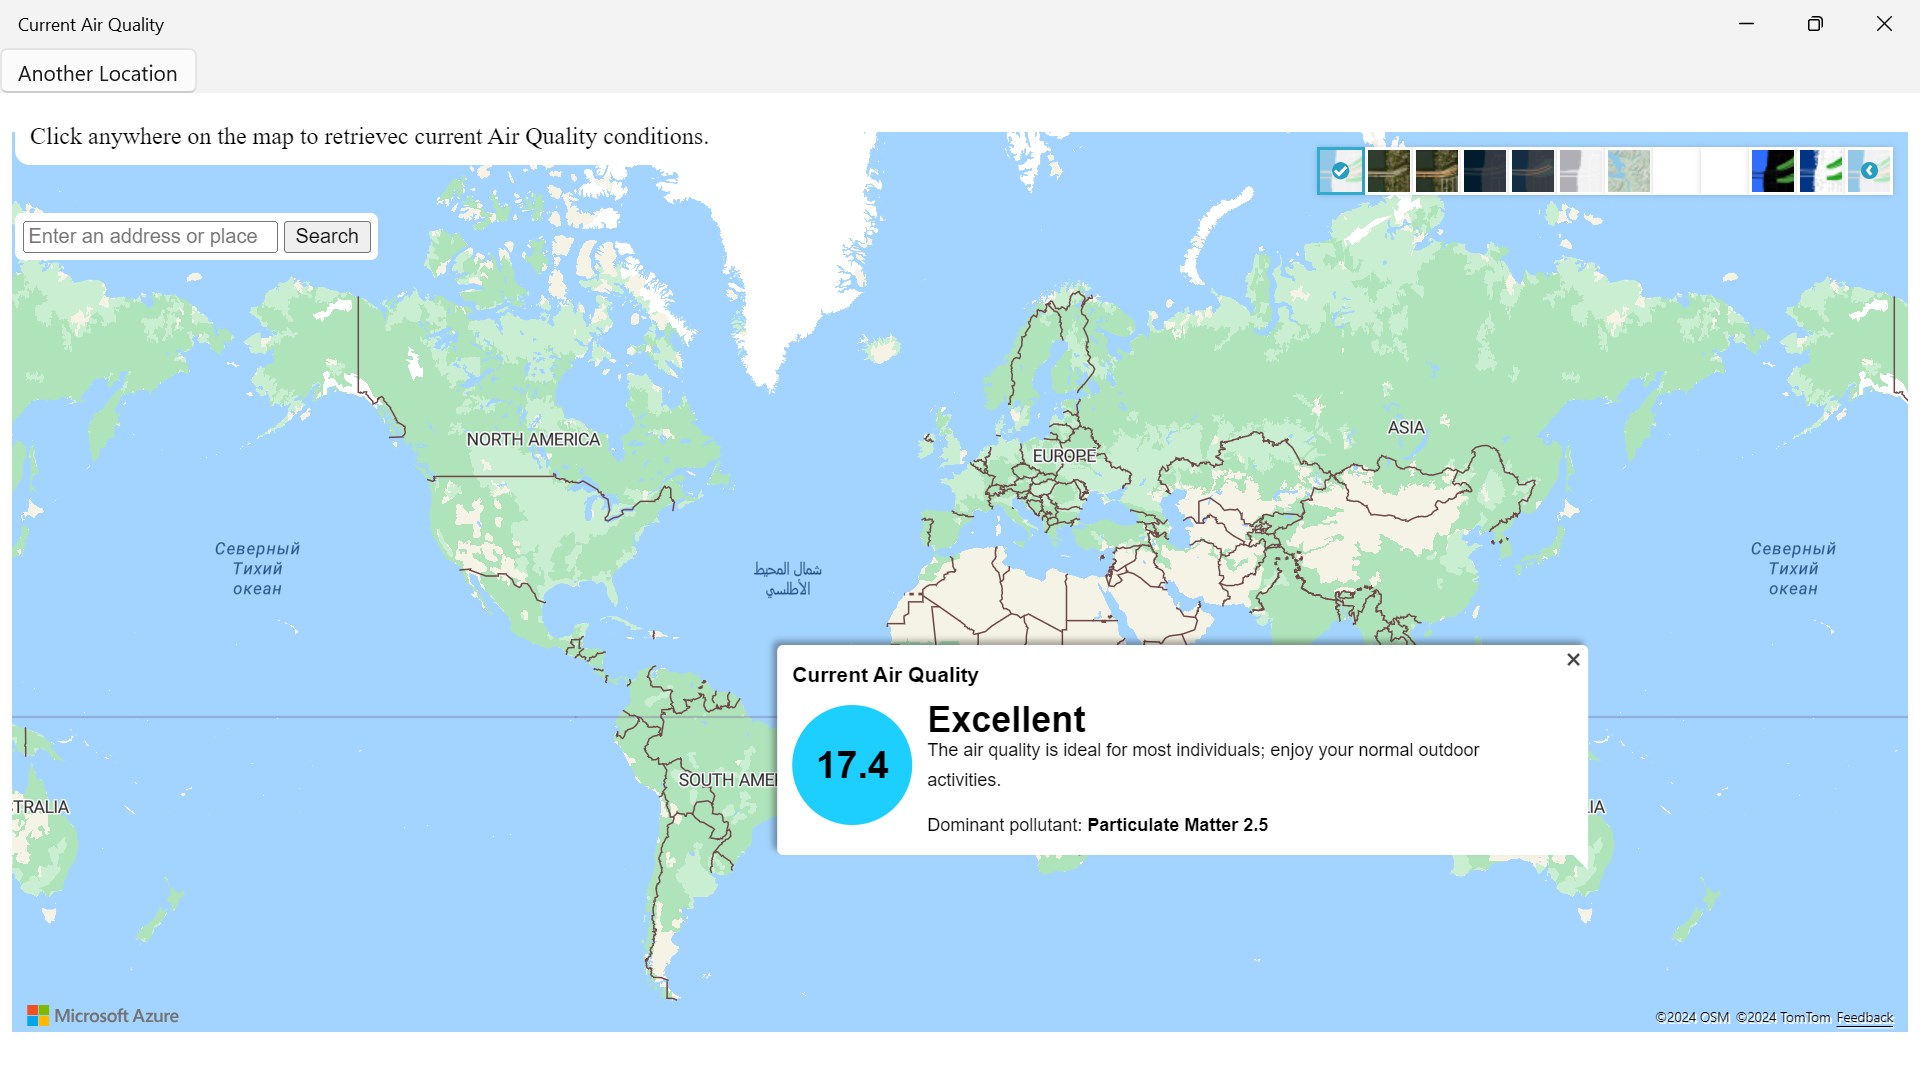Select the satellite imagery map style thumbnail
Screen dimensions: 1920x1080
[x=1388, y=171]
